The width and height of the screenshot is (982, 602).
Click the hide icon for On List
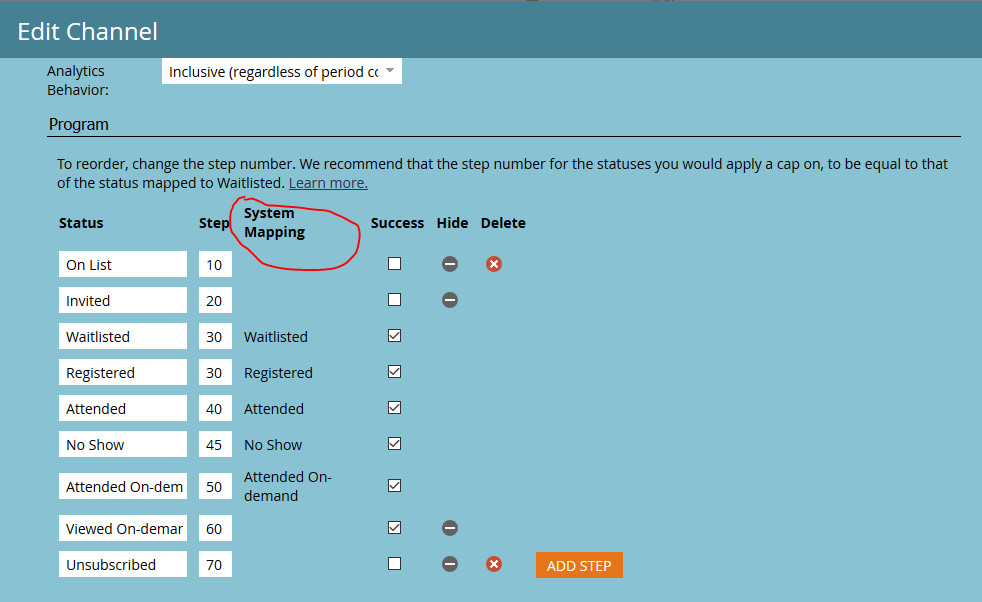450,264
